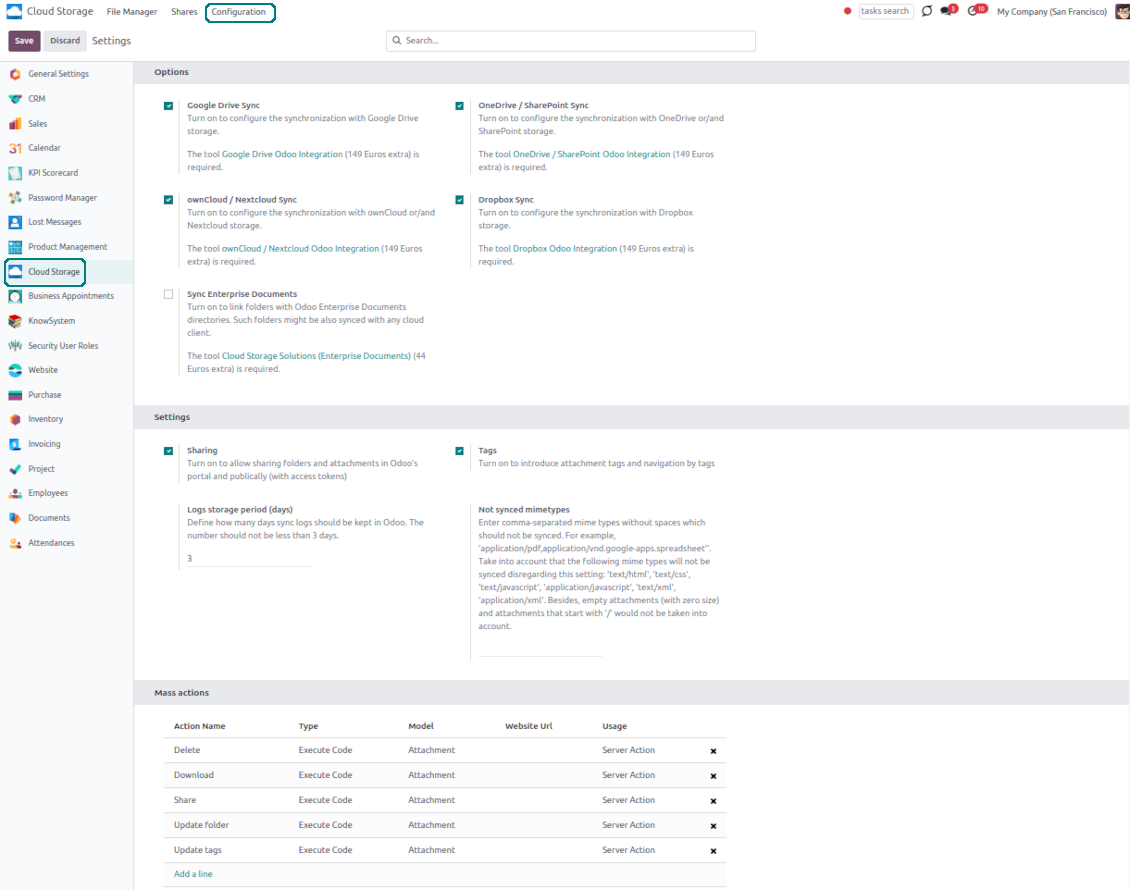Disable the Google Drive Sync checkbox
Viewport: 1130px width, 890px height.
(169, 106)
